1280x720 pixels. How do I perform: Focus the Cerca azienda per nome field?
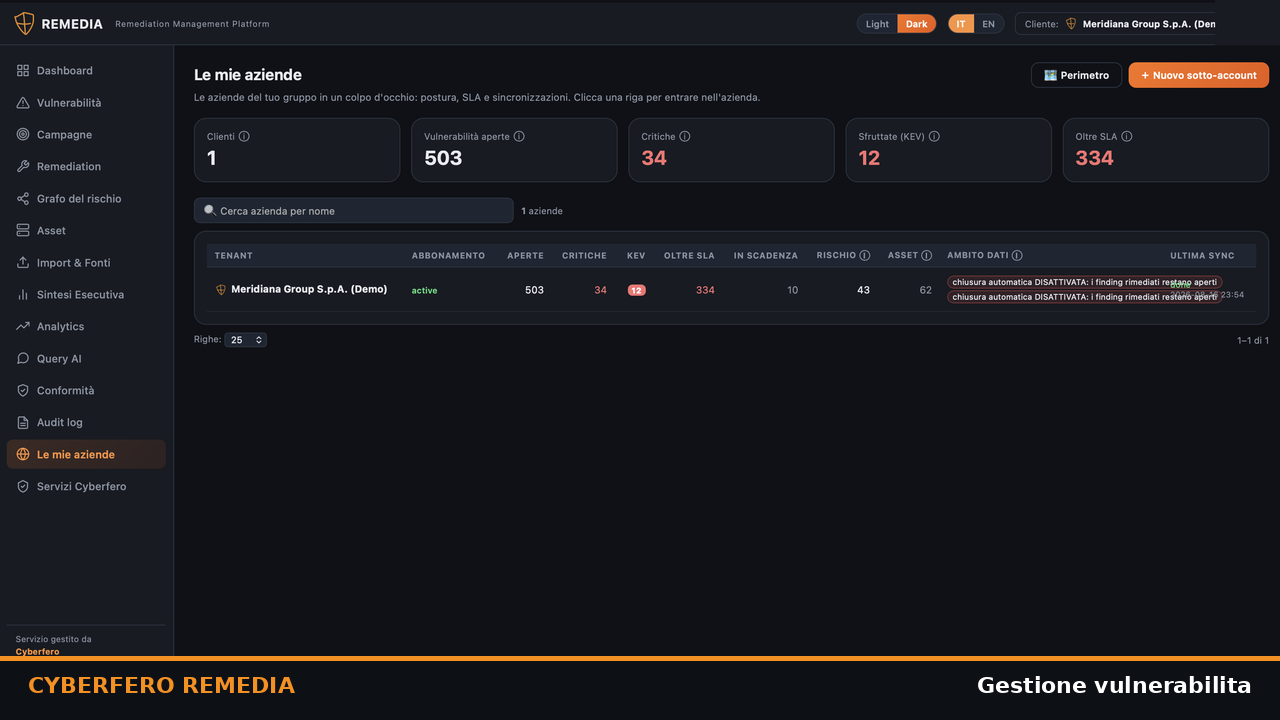353,211
